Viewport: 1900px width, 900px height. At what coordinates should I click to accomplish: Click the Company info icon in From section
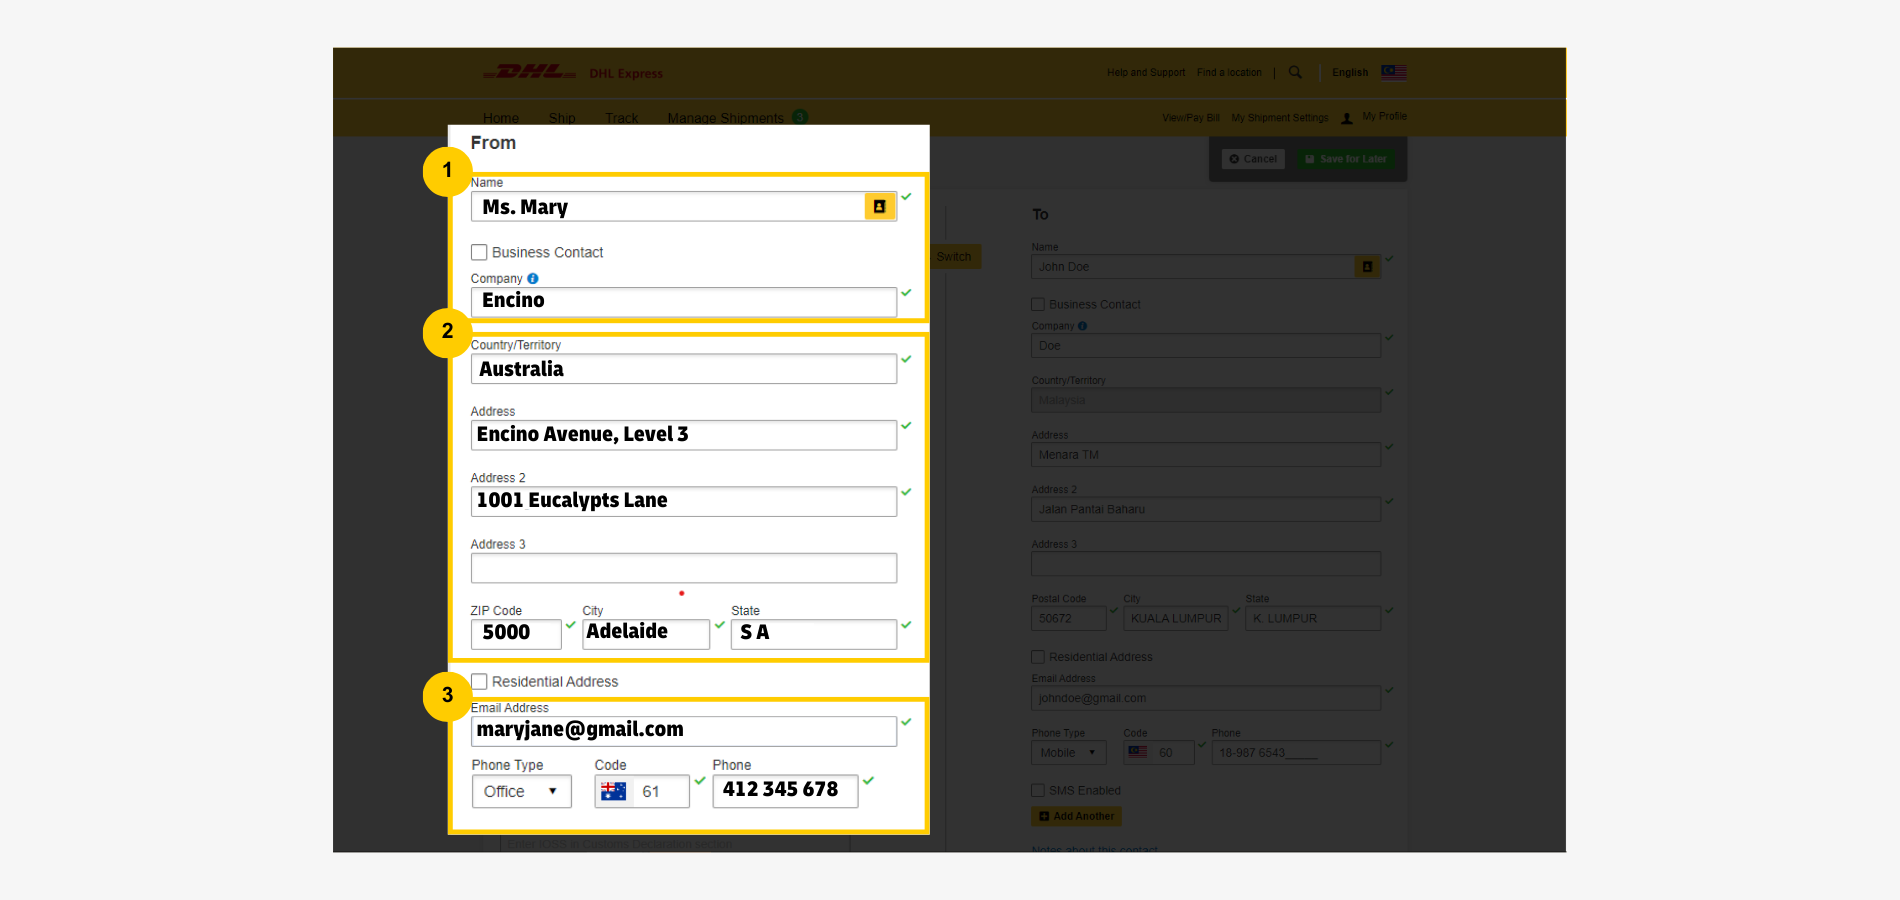point(533,279)
